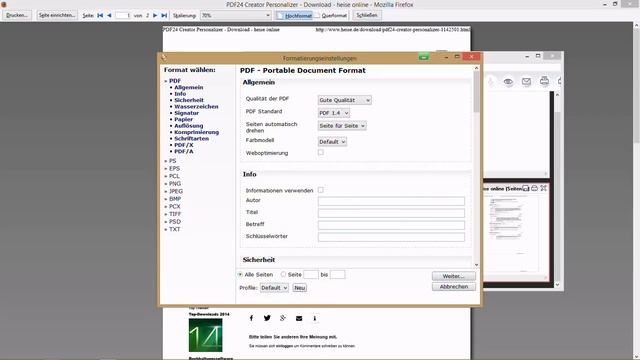The width and height of the screenshot is (640, 360).
Task: Click the green 14 Top-Downloads image
Action: [x=205, y=335]
